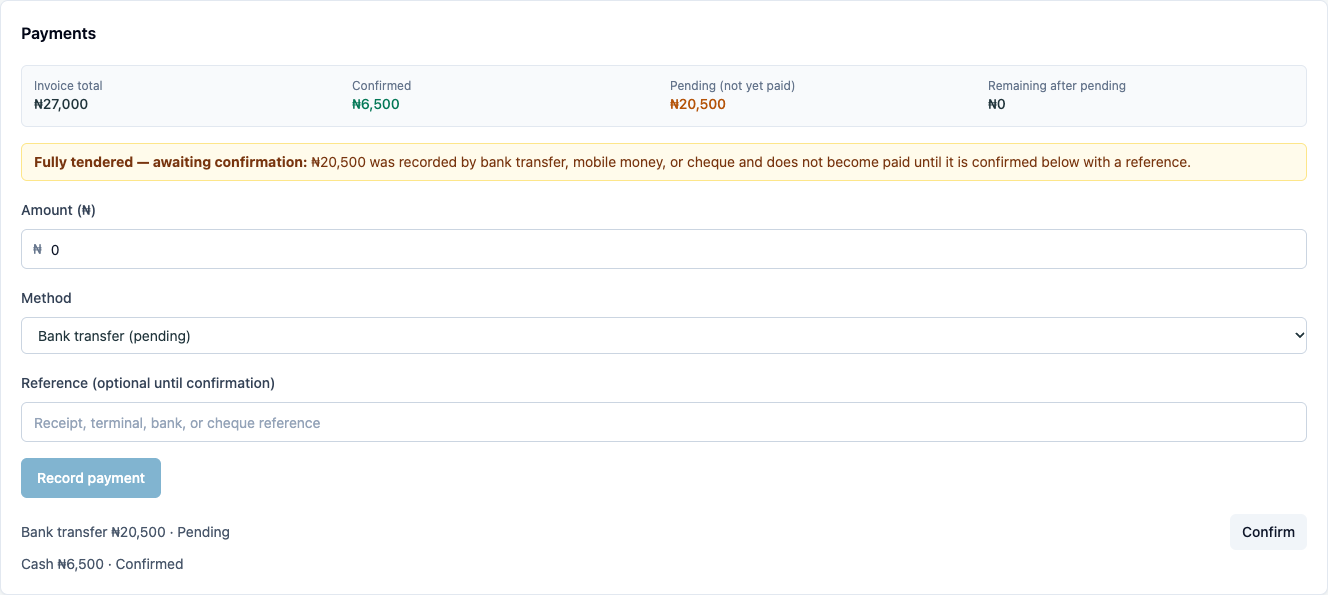This screenshot has width=1328, height=595.
Task: Focus the Reference text field
Action: (x=664, y=422)
